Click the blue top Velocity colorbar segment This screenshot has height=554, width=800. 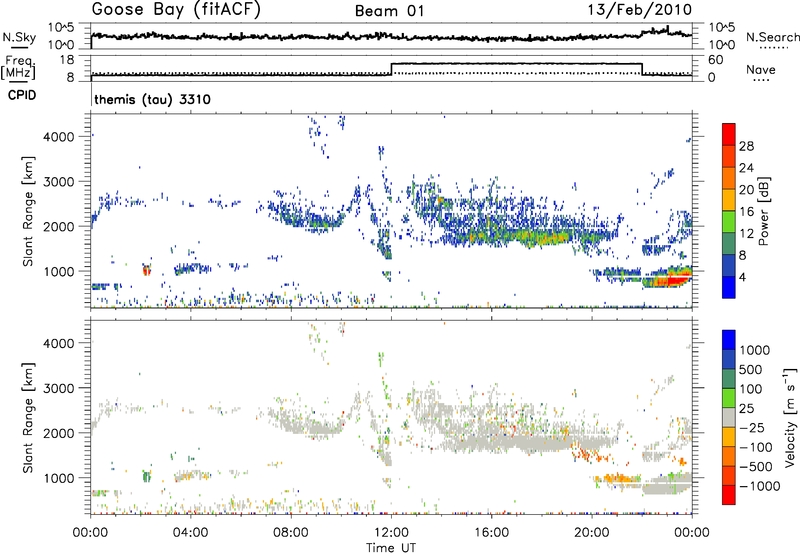729,340
